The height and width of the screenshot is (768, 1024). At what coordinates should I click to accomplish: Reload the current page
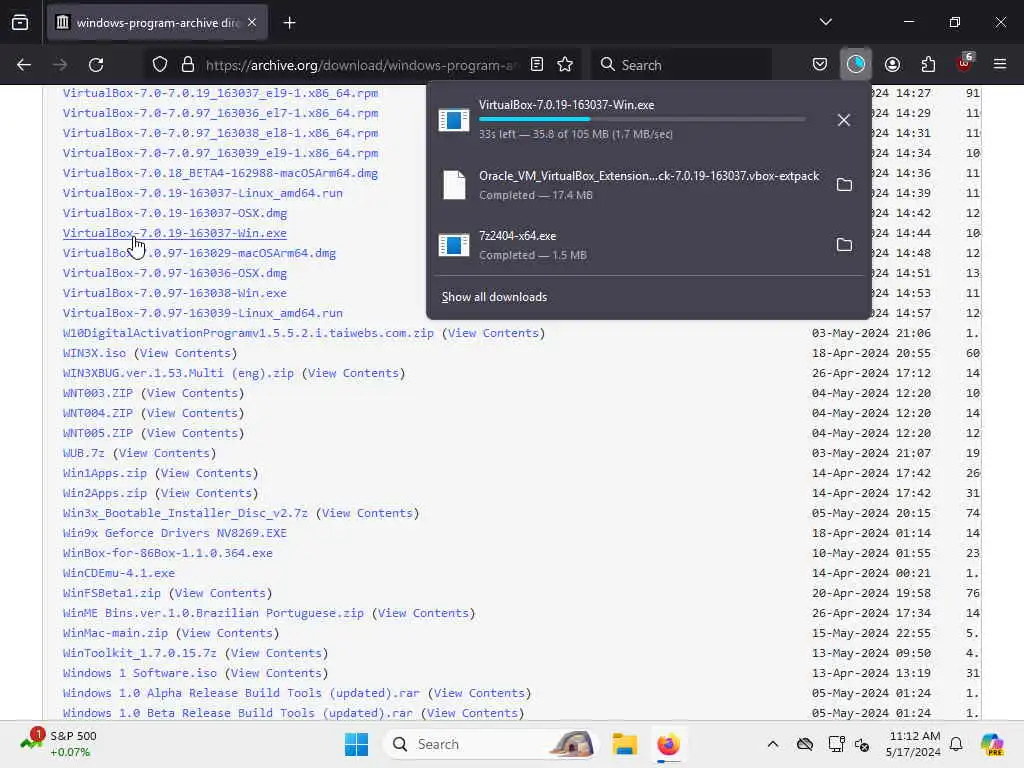click(96, 65)
